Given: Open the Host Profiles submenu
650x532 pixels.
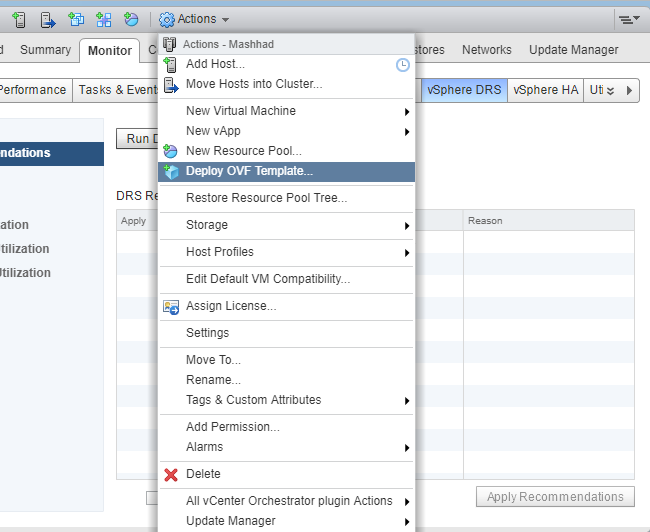Looking at the screenshot, I should tap(407, 252).
